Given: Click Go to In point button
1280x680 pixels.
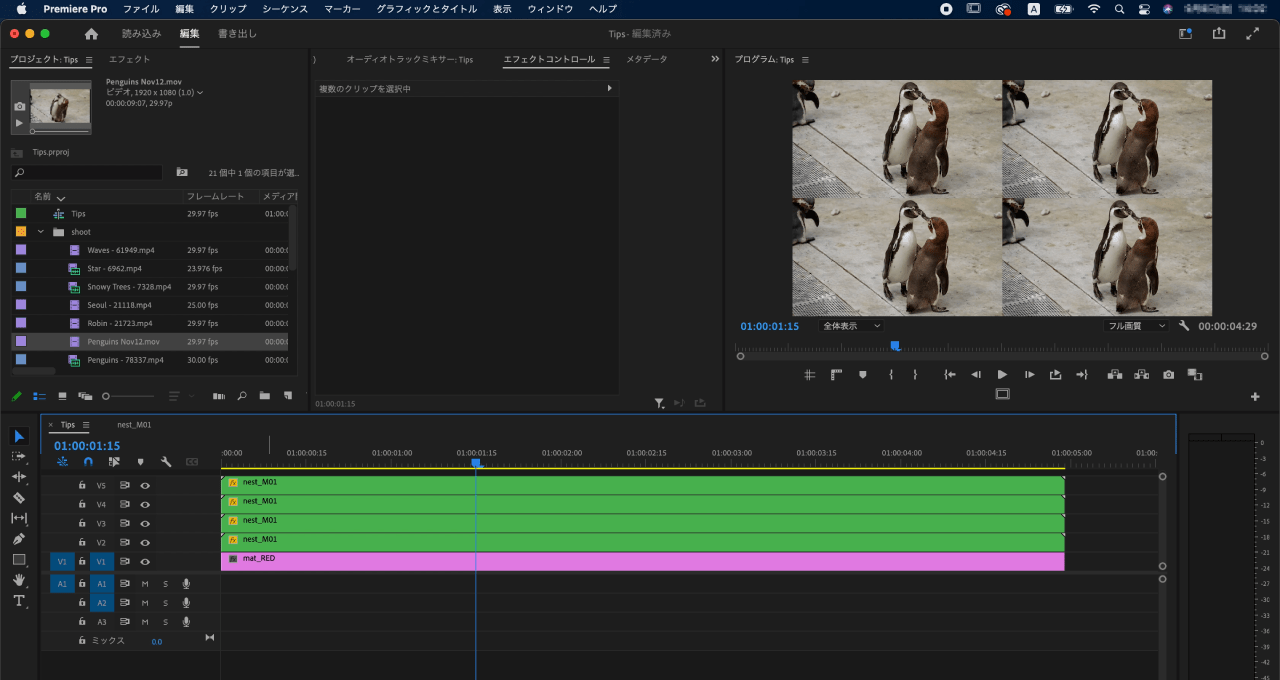Looking at the screenshot, I should 950,375.
